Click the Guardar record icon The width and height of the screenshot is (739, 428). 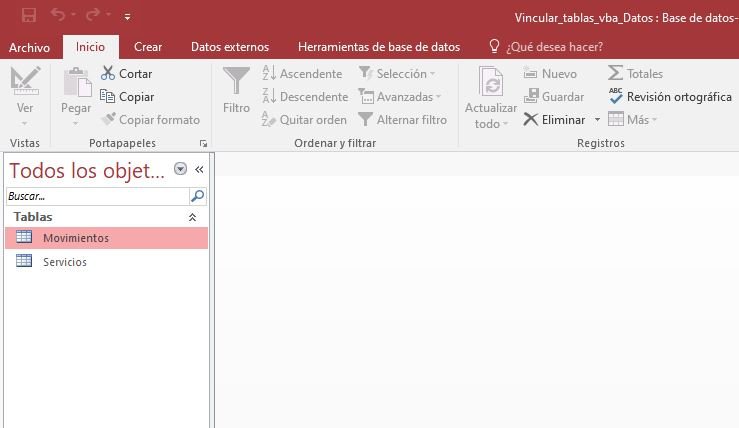531,96
